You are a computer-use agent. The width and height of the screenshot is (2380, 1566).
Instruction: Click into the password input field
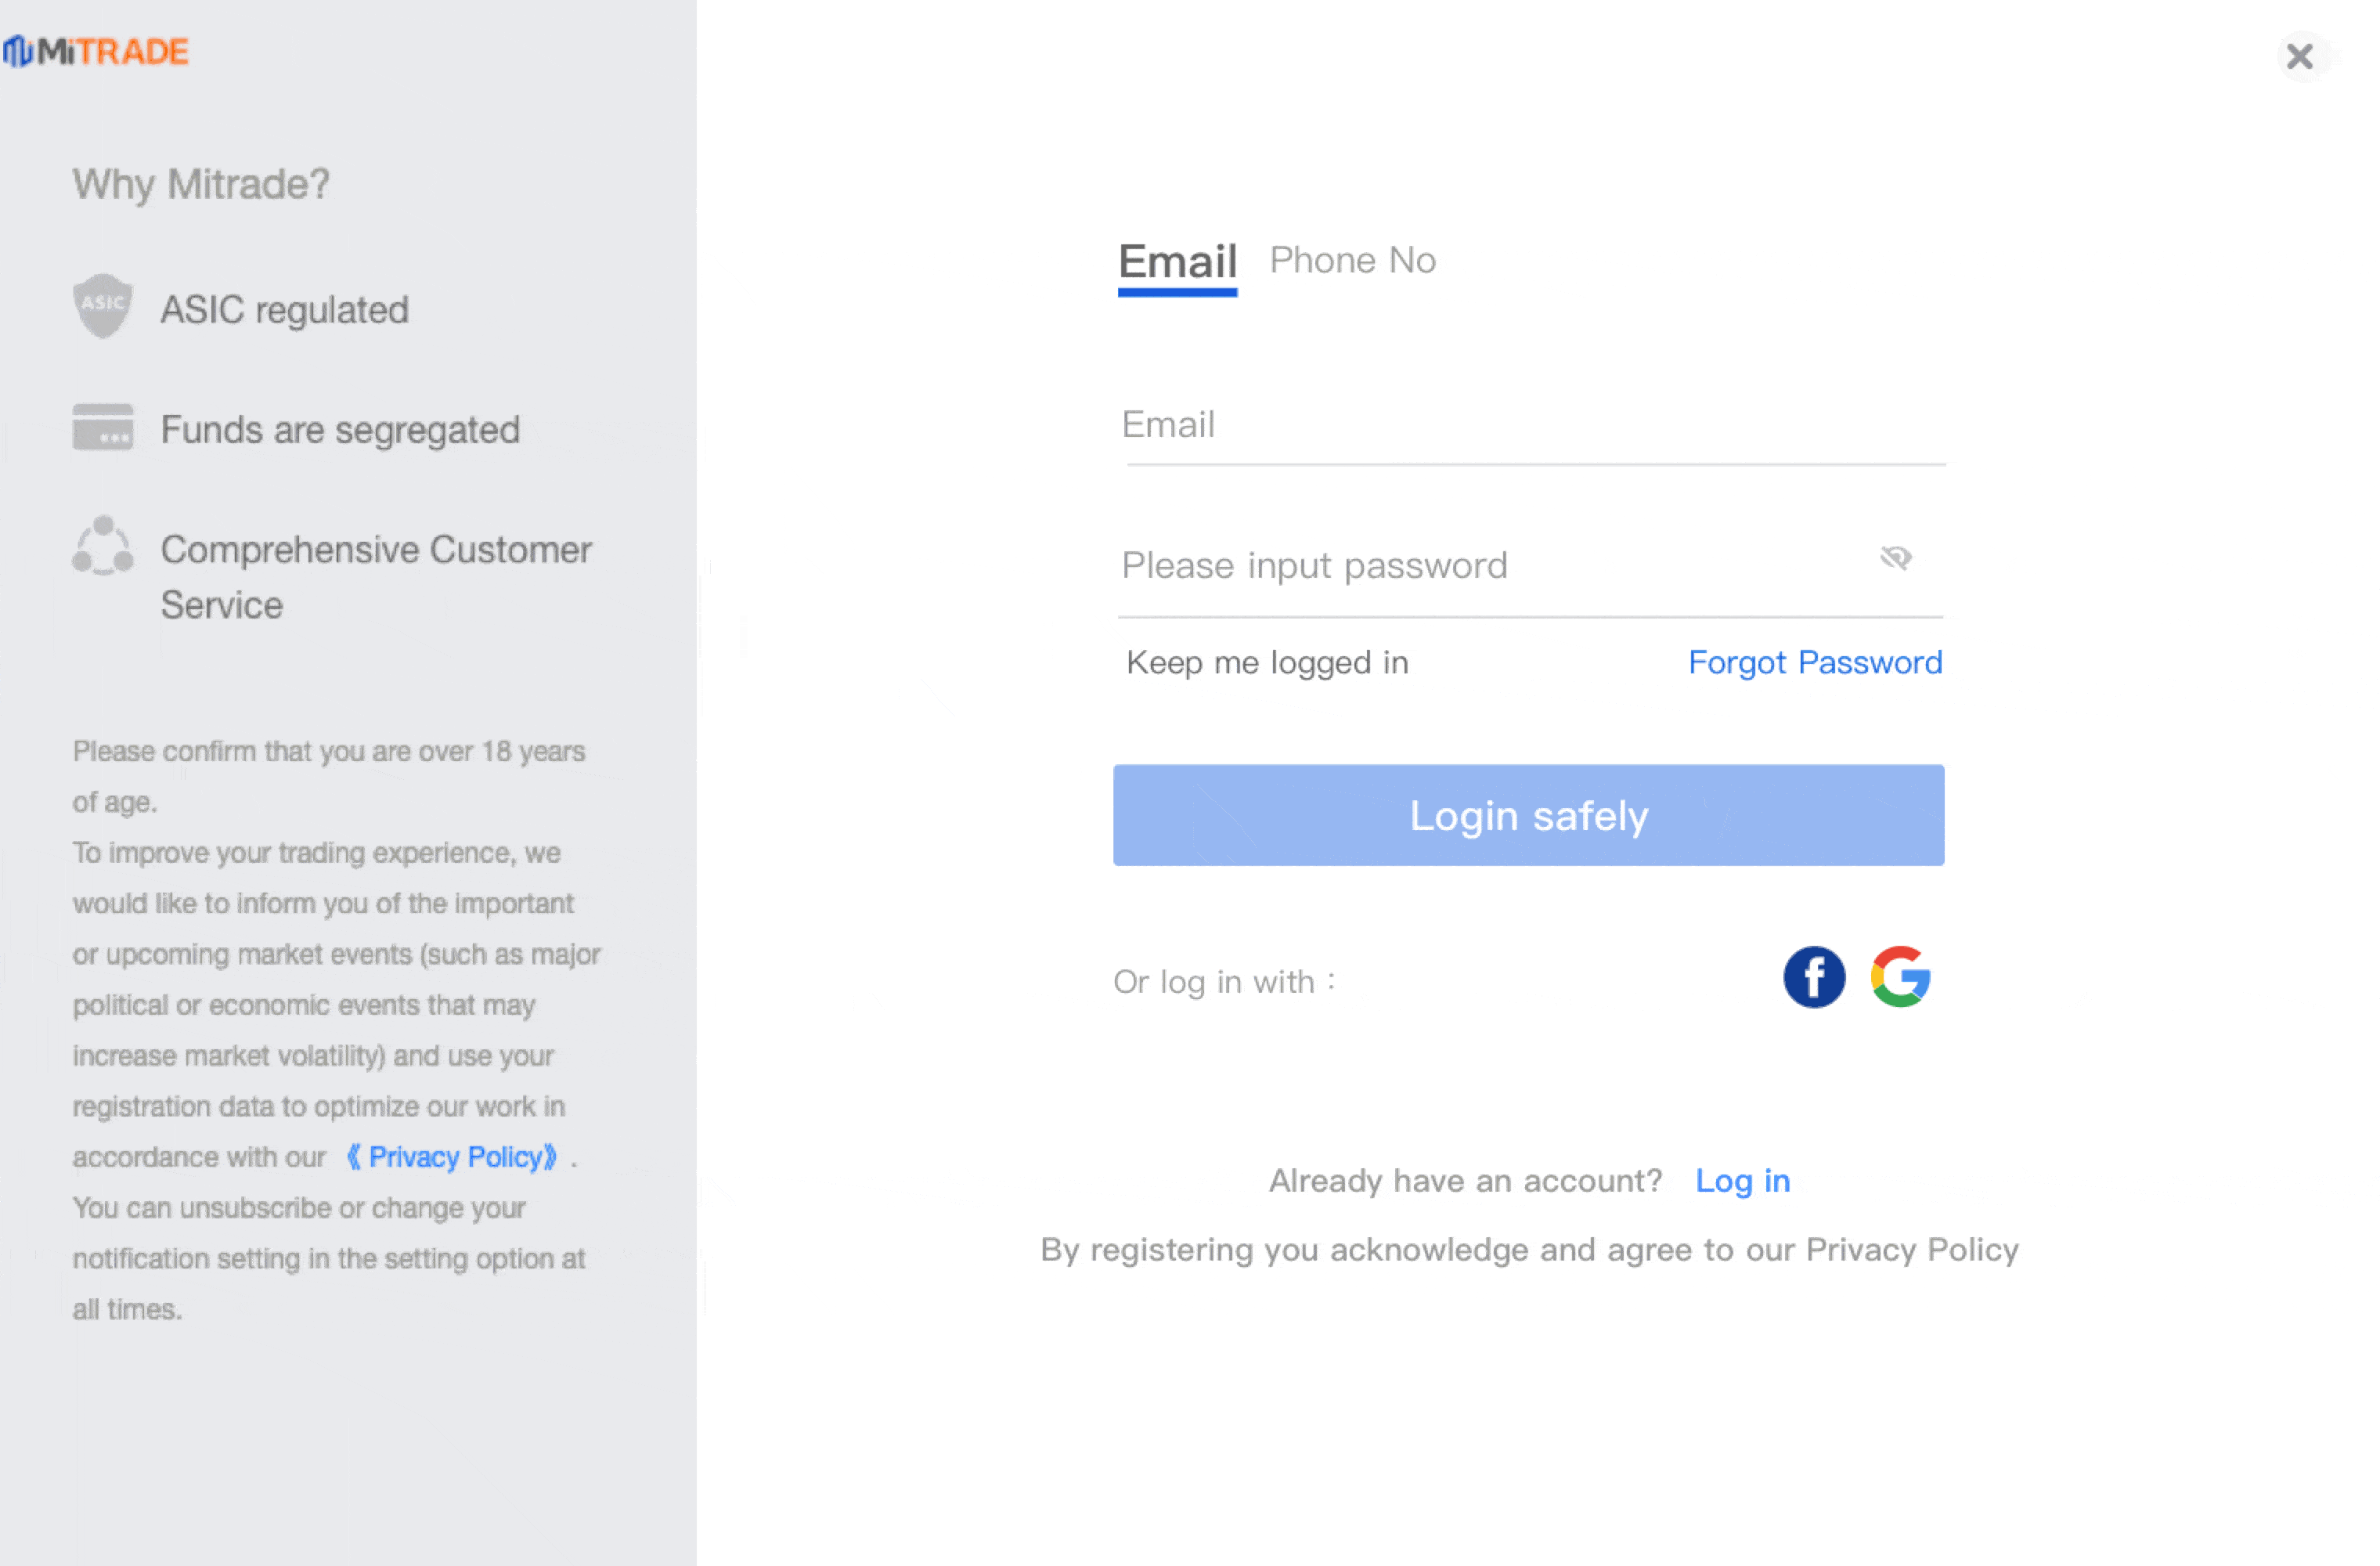[x=1490, y=566]
